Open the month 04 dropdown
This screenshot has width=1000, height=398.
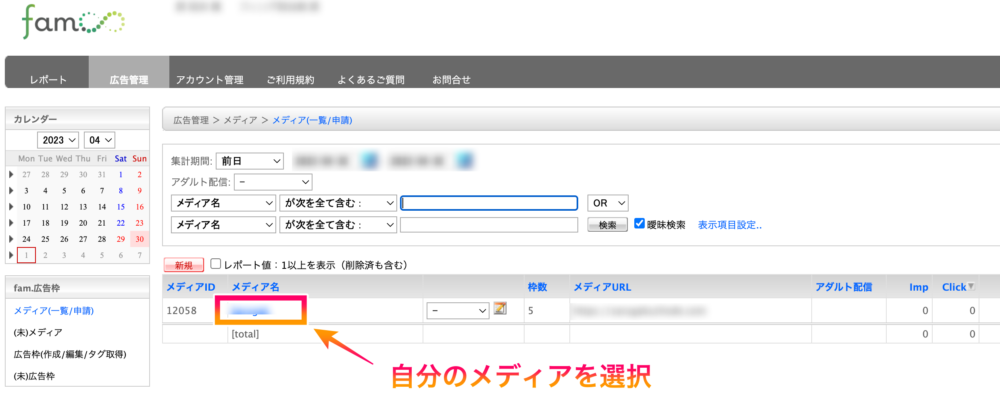pos(99,140)
